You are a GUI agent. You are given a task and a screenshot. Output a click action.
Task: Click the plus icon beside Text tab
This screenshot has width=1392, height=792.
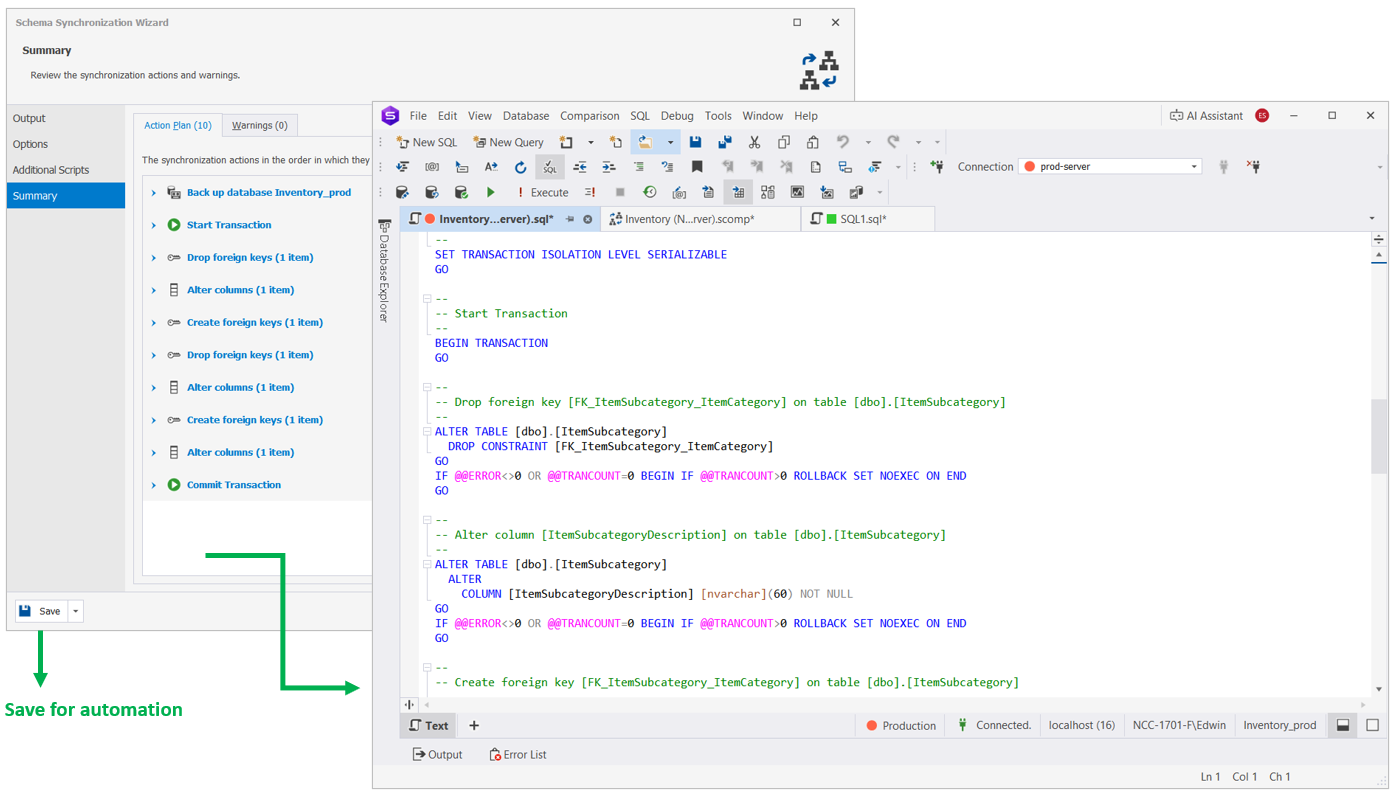[474, 726]
